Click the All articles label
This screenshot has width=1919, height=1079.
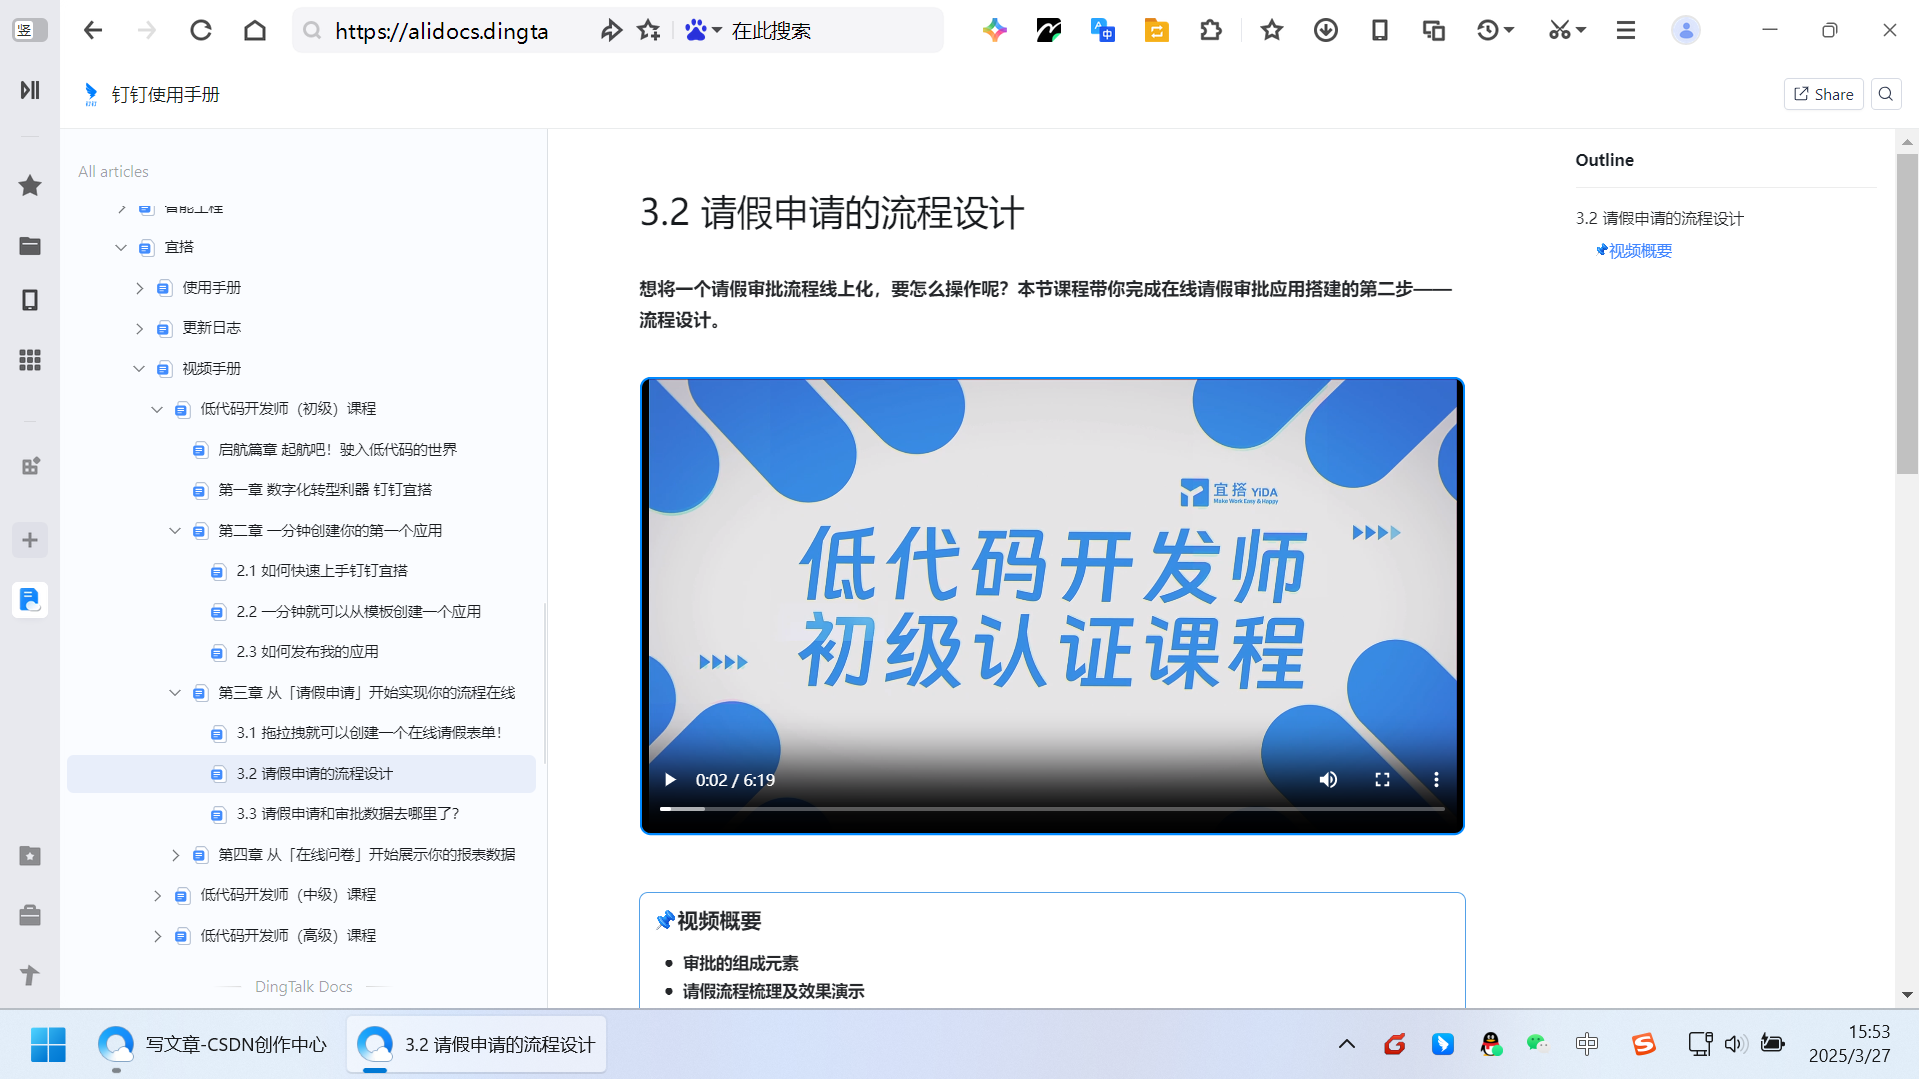pyautogui.click(x=113, y=172)
